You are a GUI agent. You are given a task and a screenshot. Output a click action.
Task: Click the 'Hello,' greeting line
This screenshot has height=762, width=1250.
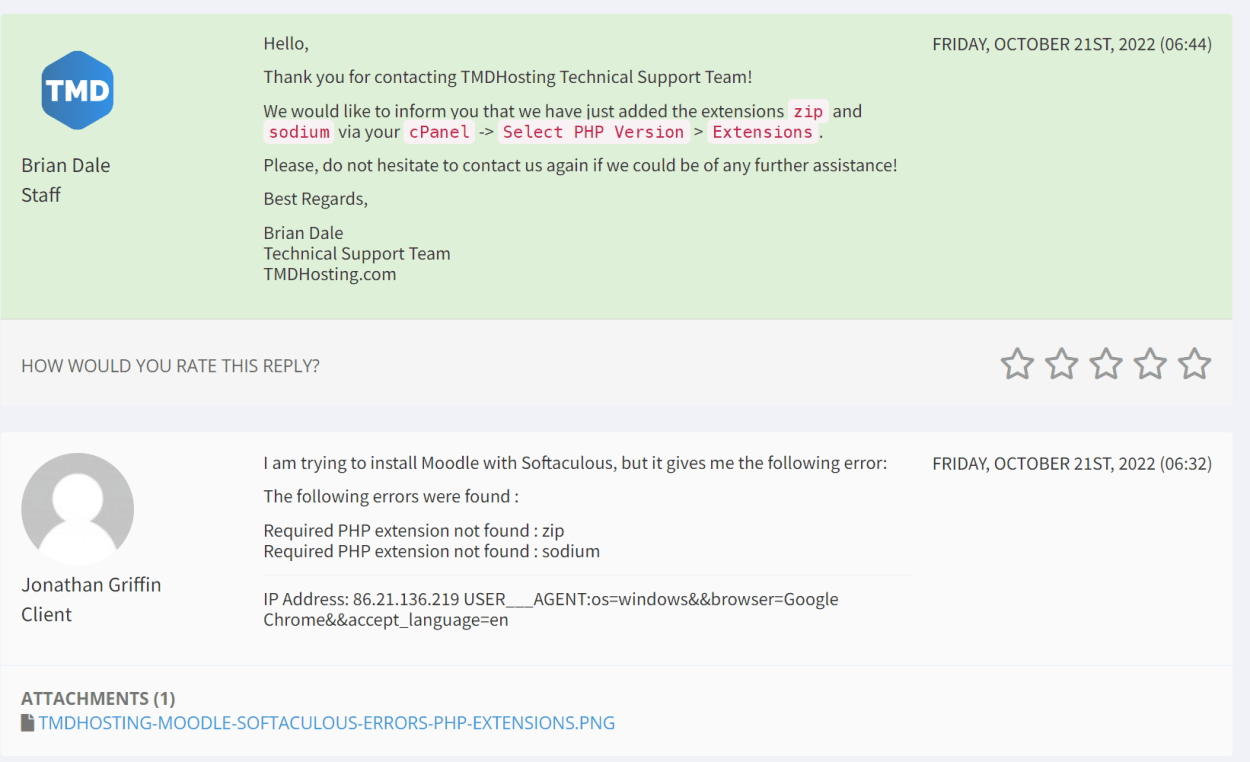(286, 44)
